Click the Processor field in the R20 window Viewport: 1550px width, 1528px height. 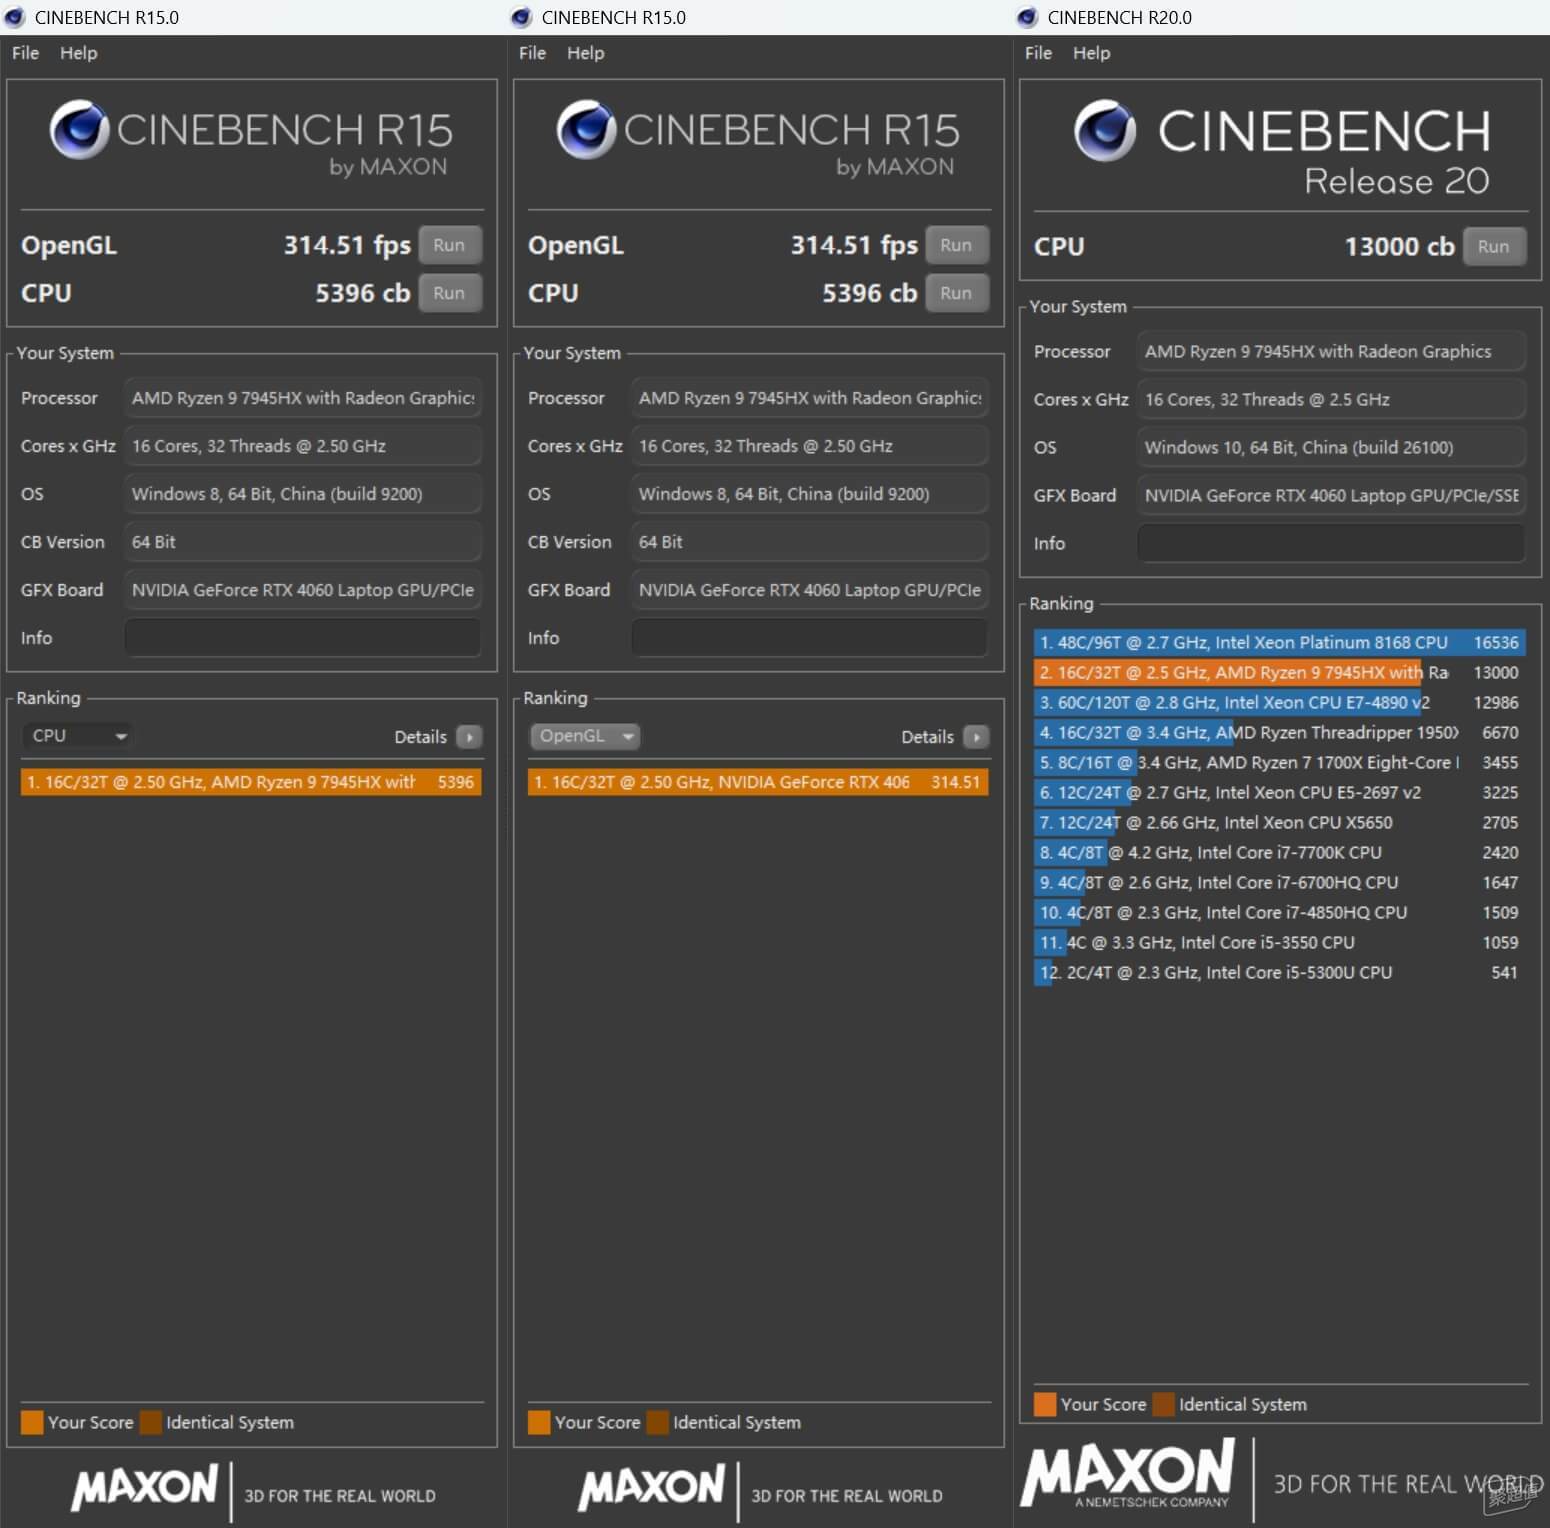(1331, 351)
